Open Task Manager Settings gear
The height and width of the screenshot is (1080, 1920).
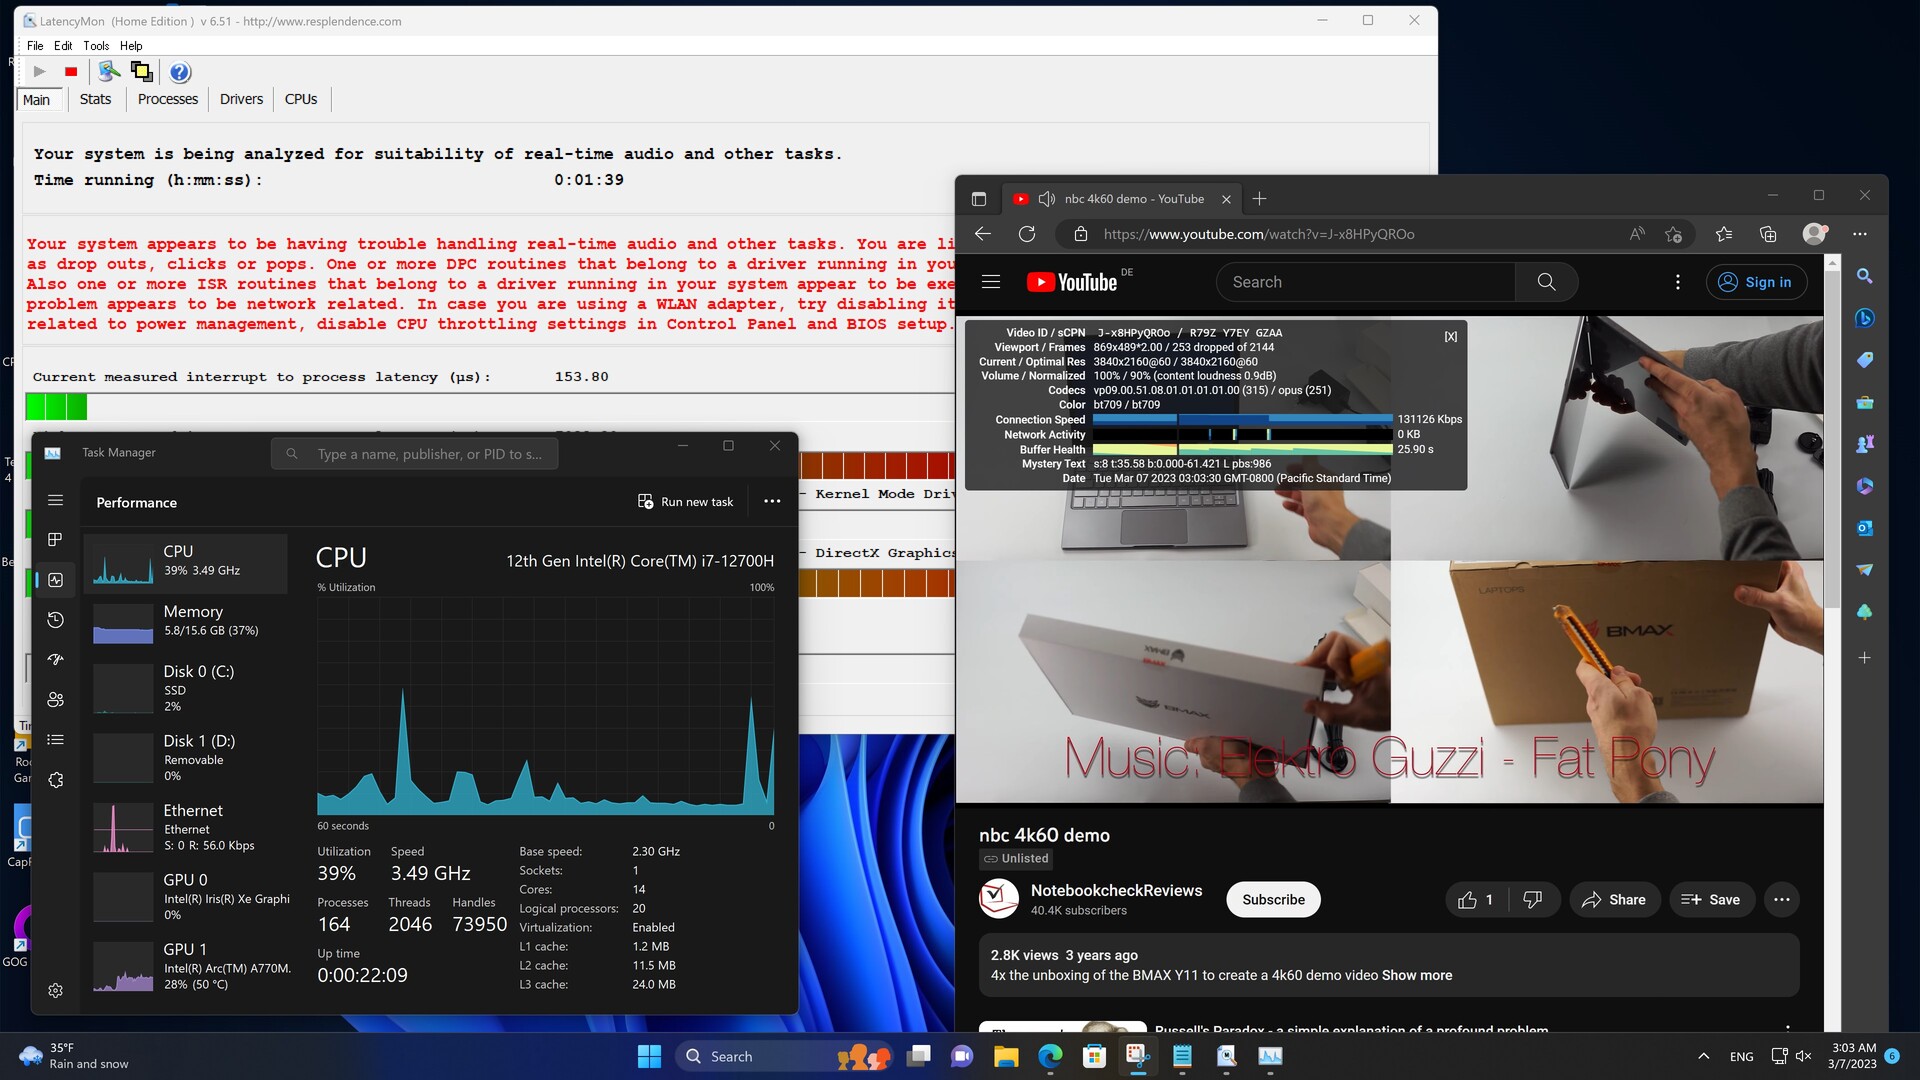point(56,990)
